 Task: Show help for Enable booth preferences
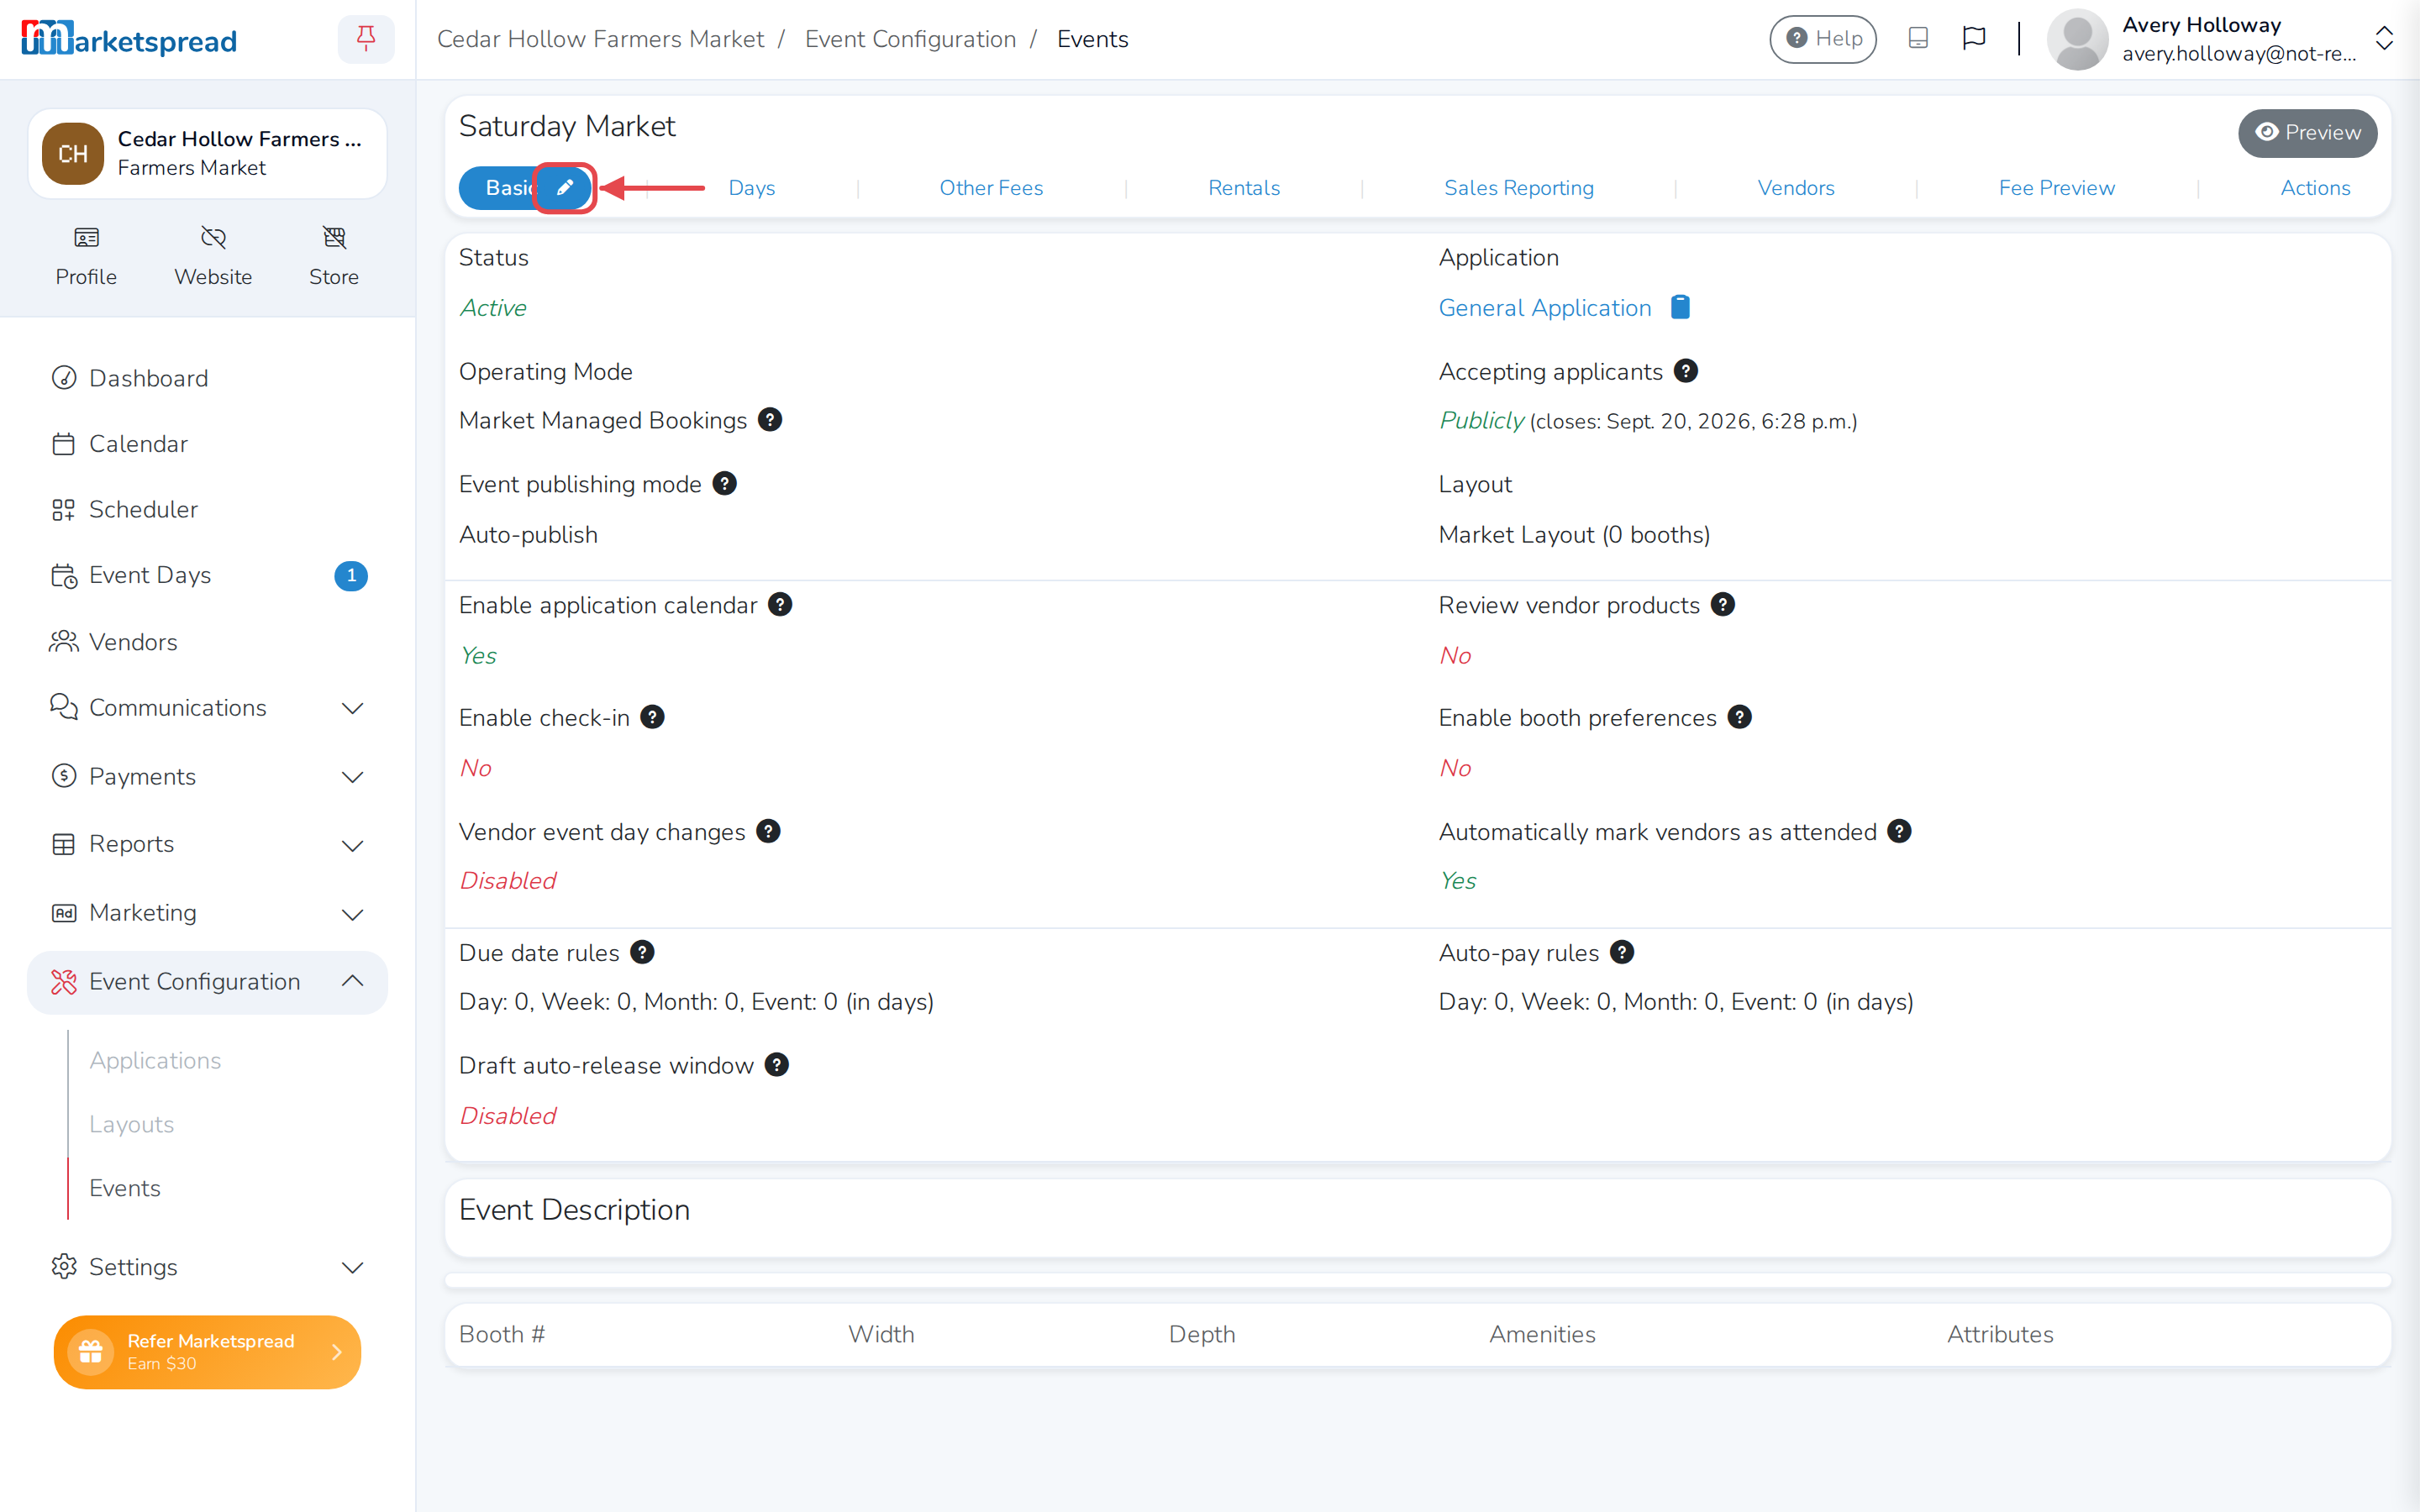(1740, 717)
